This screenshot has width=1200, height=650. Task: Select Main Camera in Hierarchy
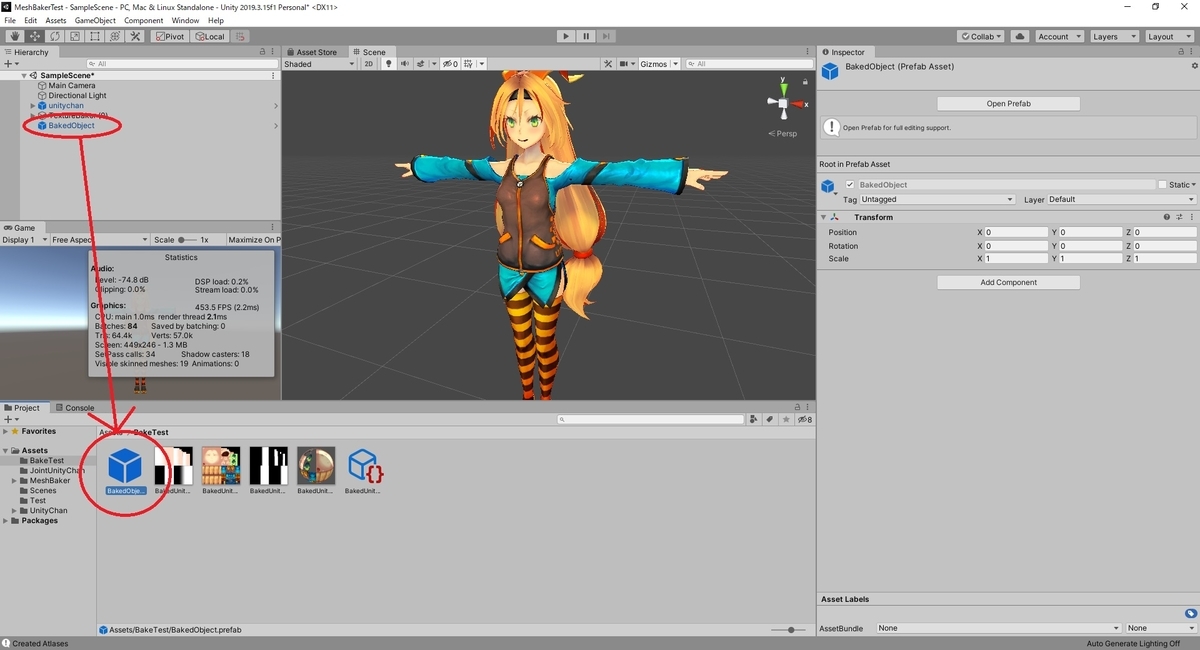tap(72, 86)
